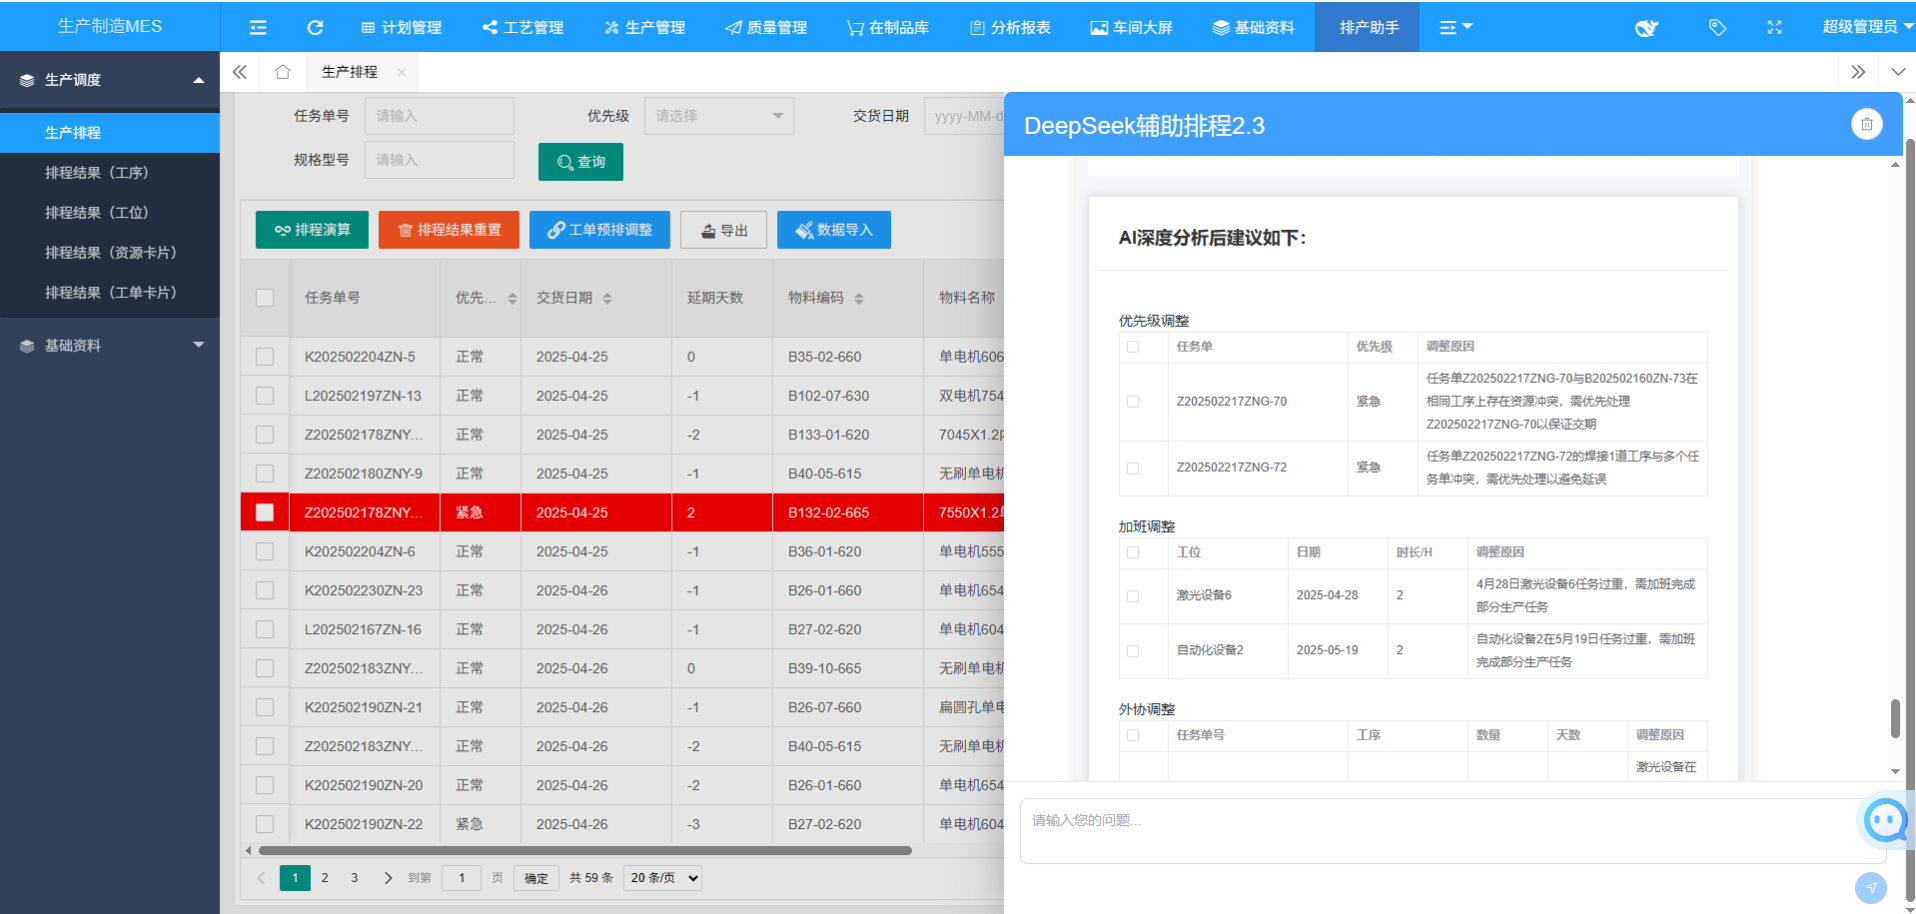The image size is (1916, 914).
Task: Click the trash icon in DeepSeek panel
Action: pyautogui.click(x=1866, y=124)
